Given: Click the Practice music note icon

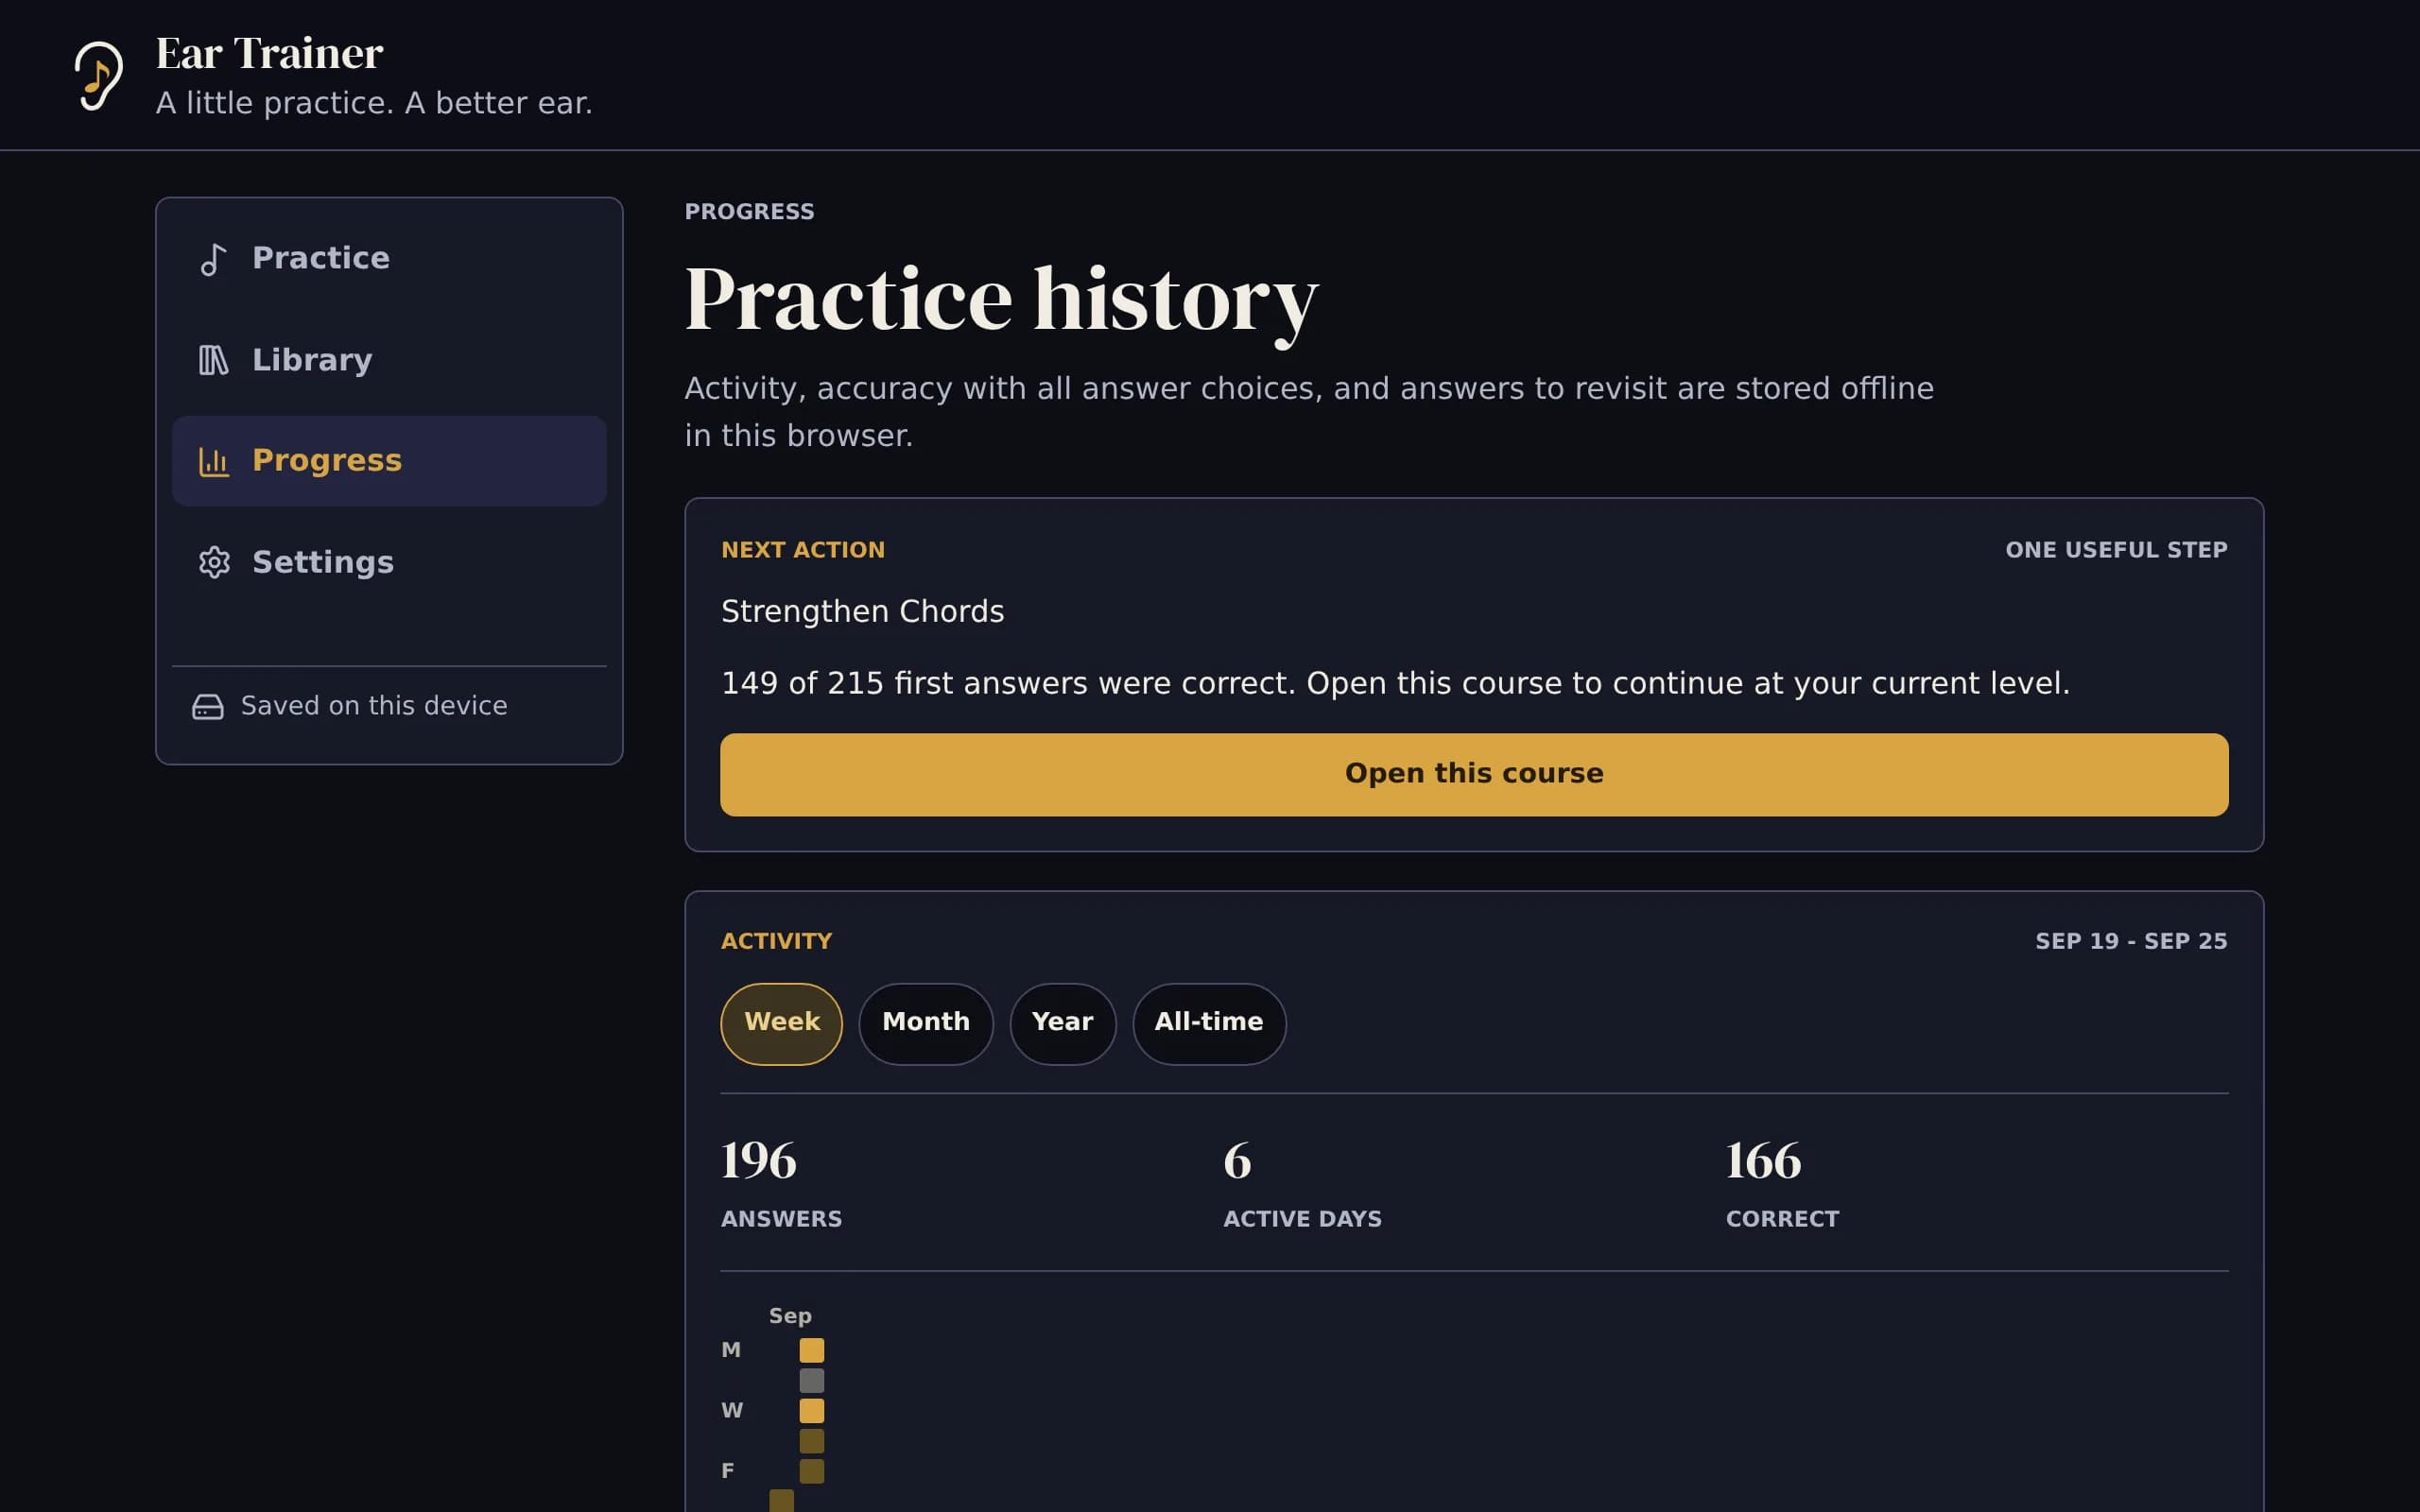Looking at the screenshot, I should click(x=213, y=260).
